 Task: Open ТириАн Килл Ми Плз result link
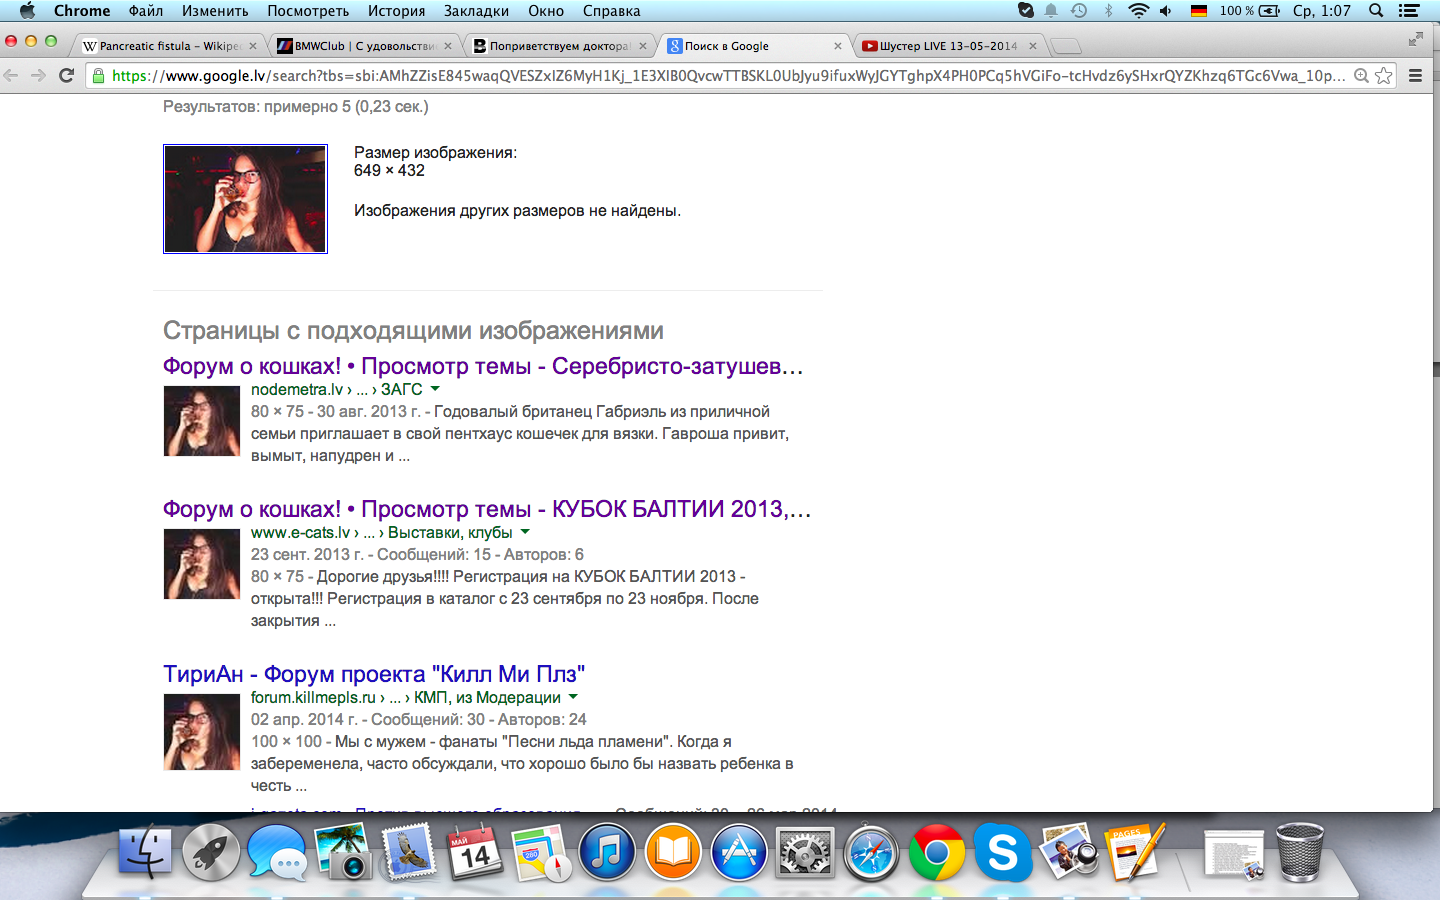(x=374, y=674)
